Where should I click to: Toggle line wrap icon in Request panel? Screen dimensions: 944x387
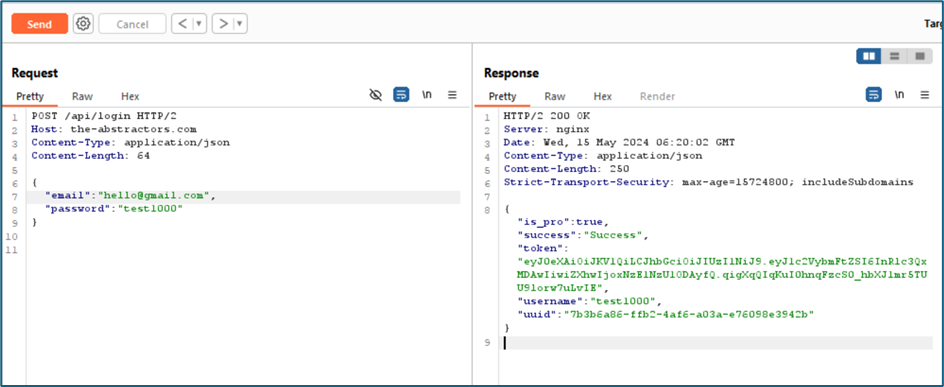401,95
